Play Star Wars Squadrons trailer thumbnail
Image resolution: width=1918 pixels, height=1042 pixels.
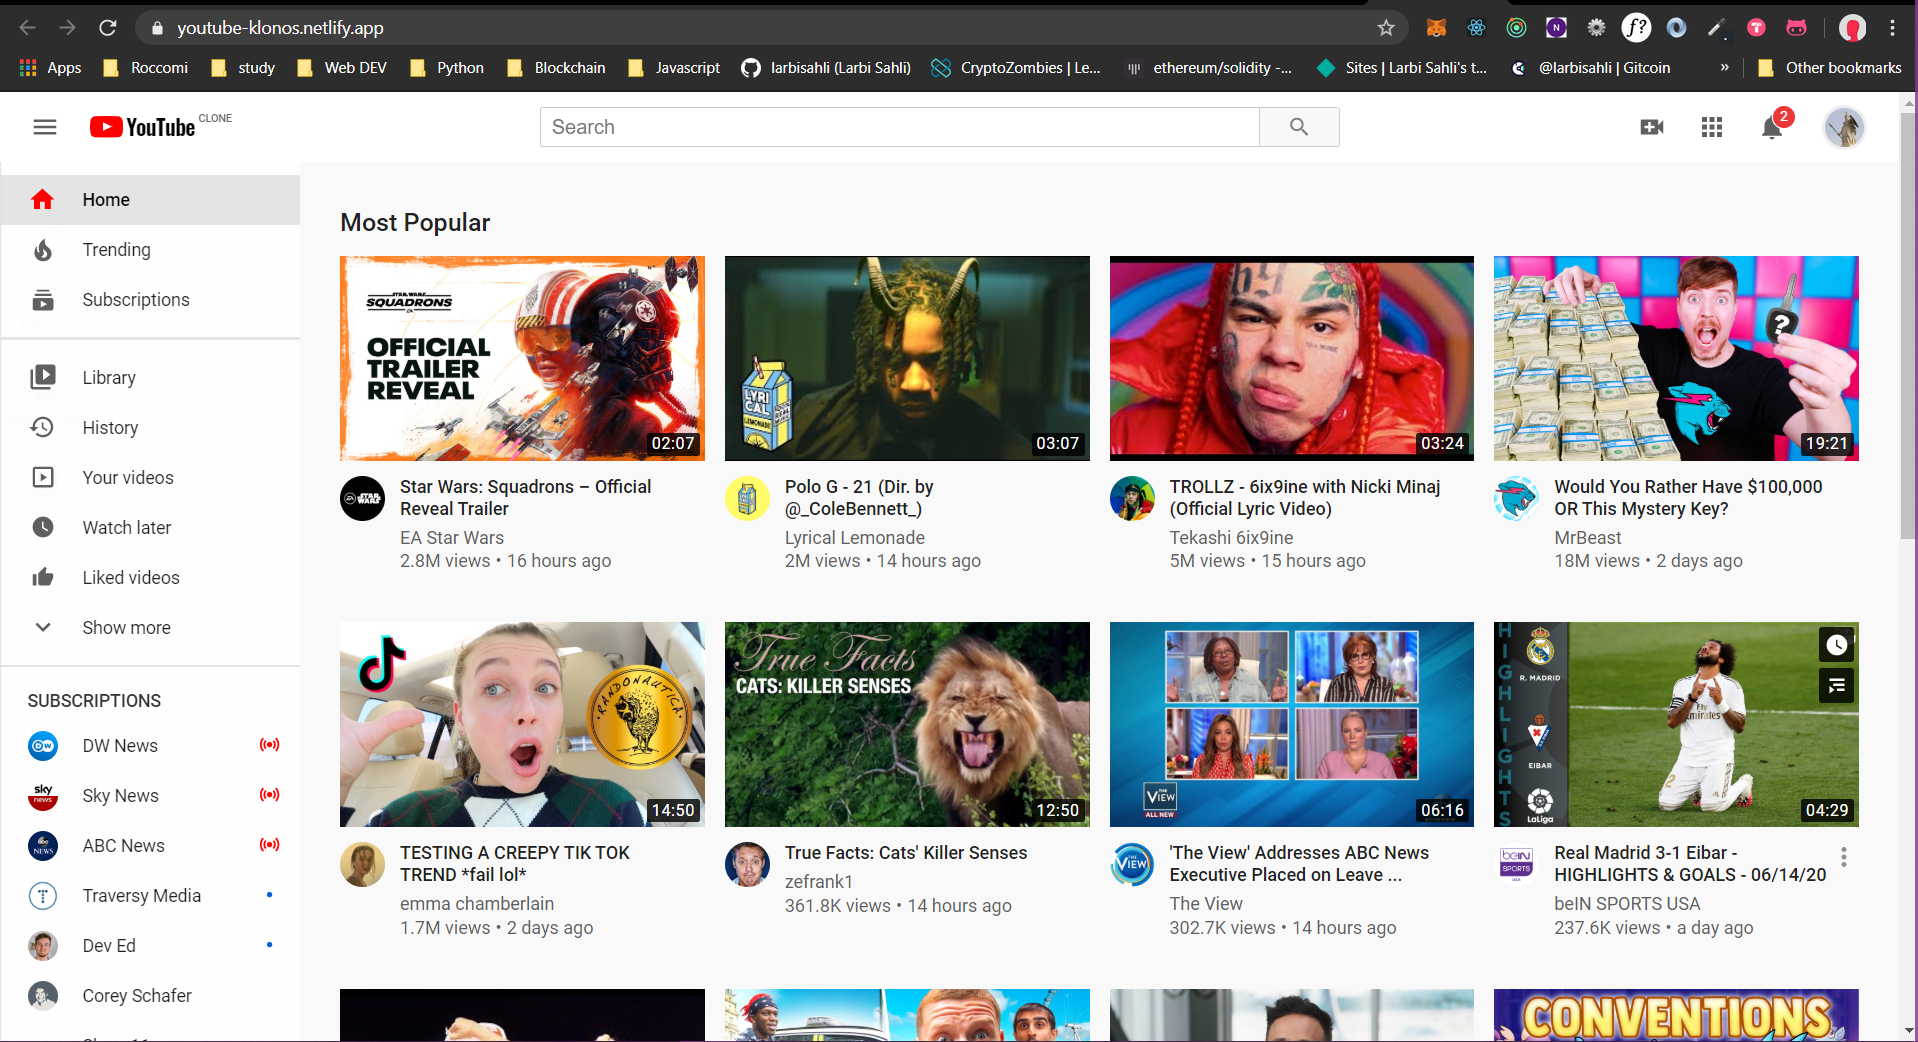tap(522, 358)
